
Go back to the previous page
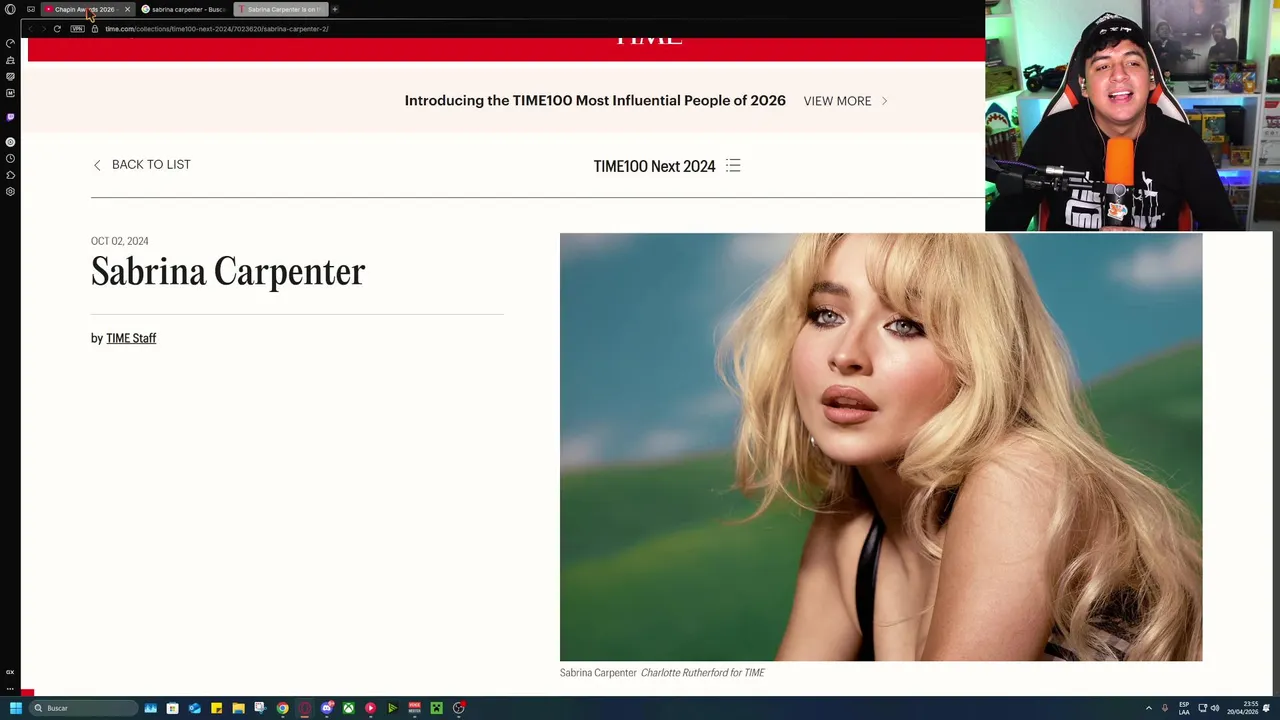(30, 29)
